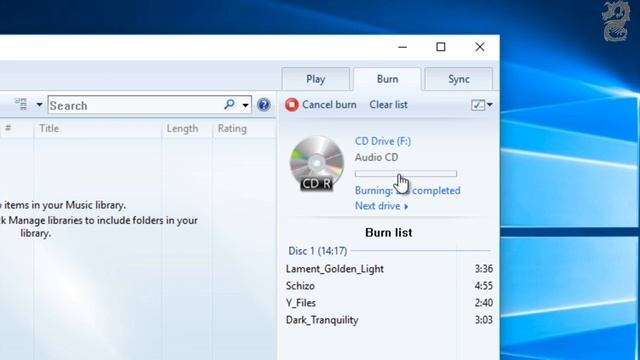This screenshot has height=360, width=640.
Task: Click Clear list
Action: (389, 105)
